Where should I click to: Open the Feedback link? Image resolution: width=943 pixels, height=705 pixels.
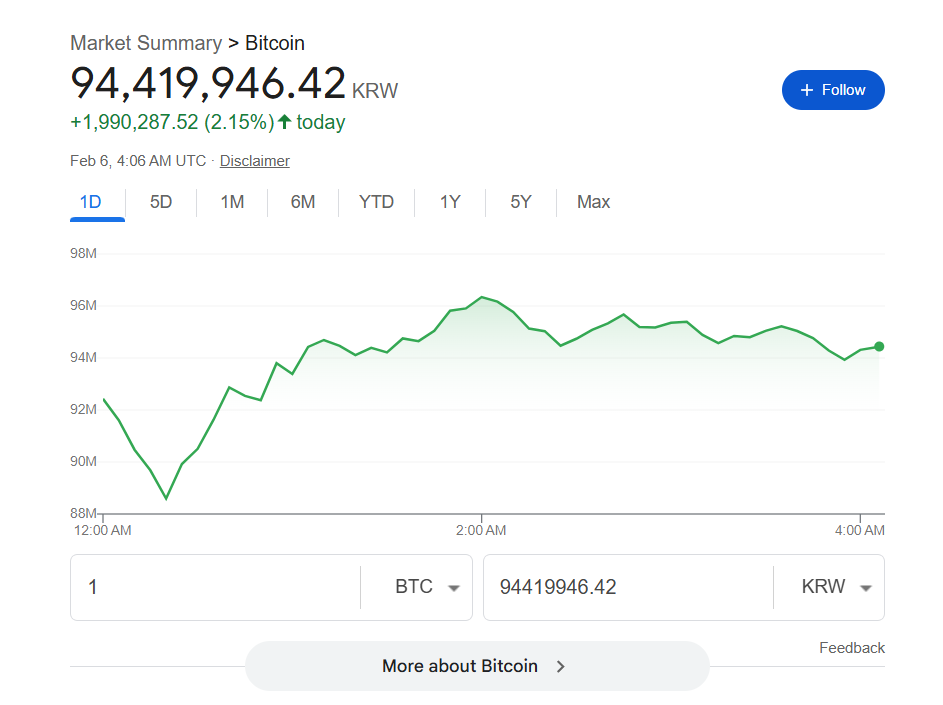(852, 648)
